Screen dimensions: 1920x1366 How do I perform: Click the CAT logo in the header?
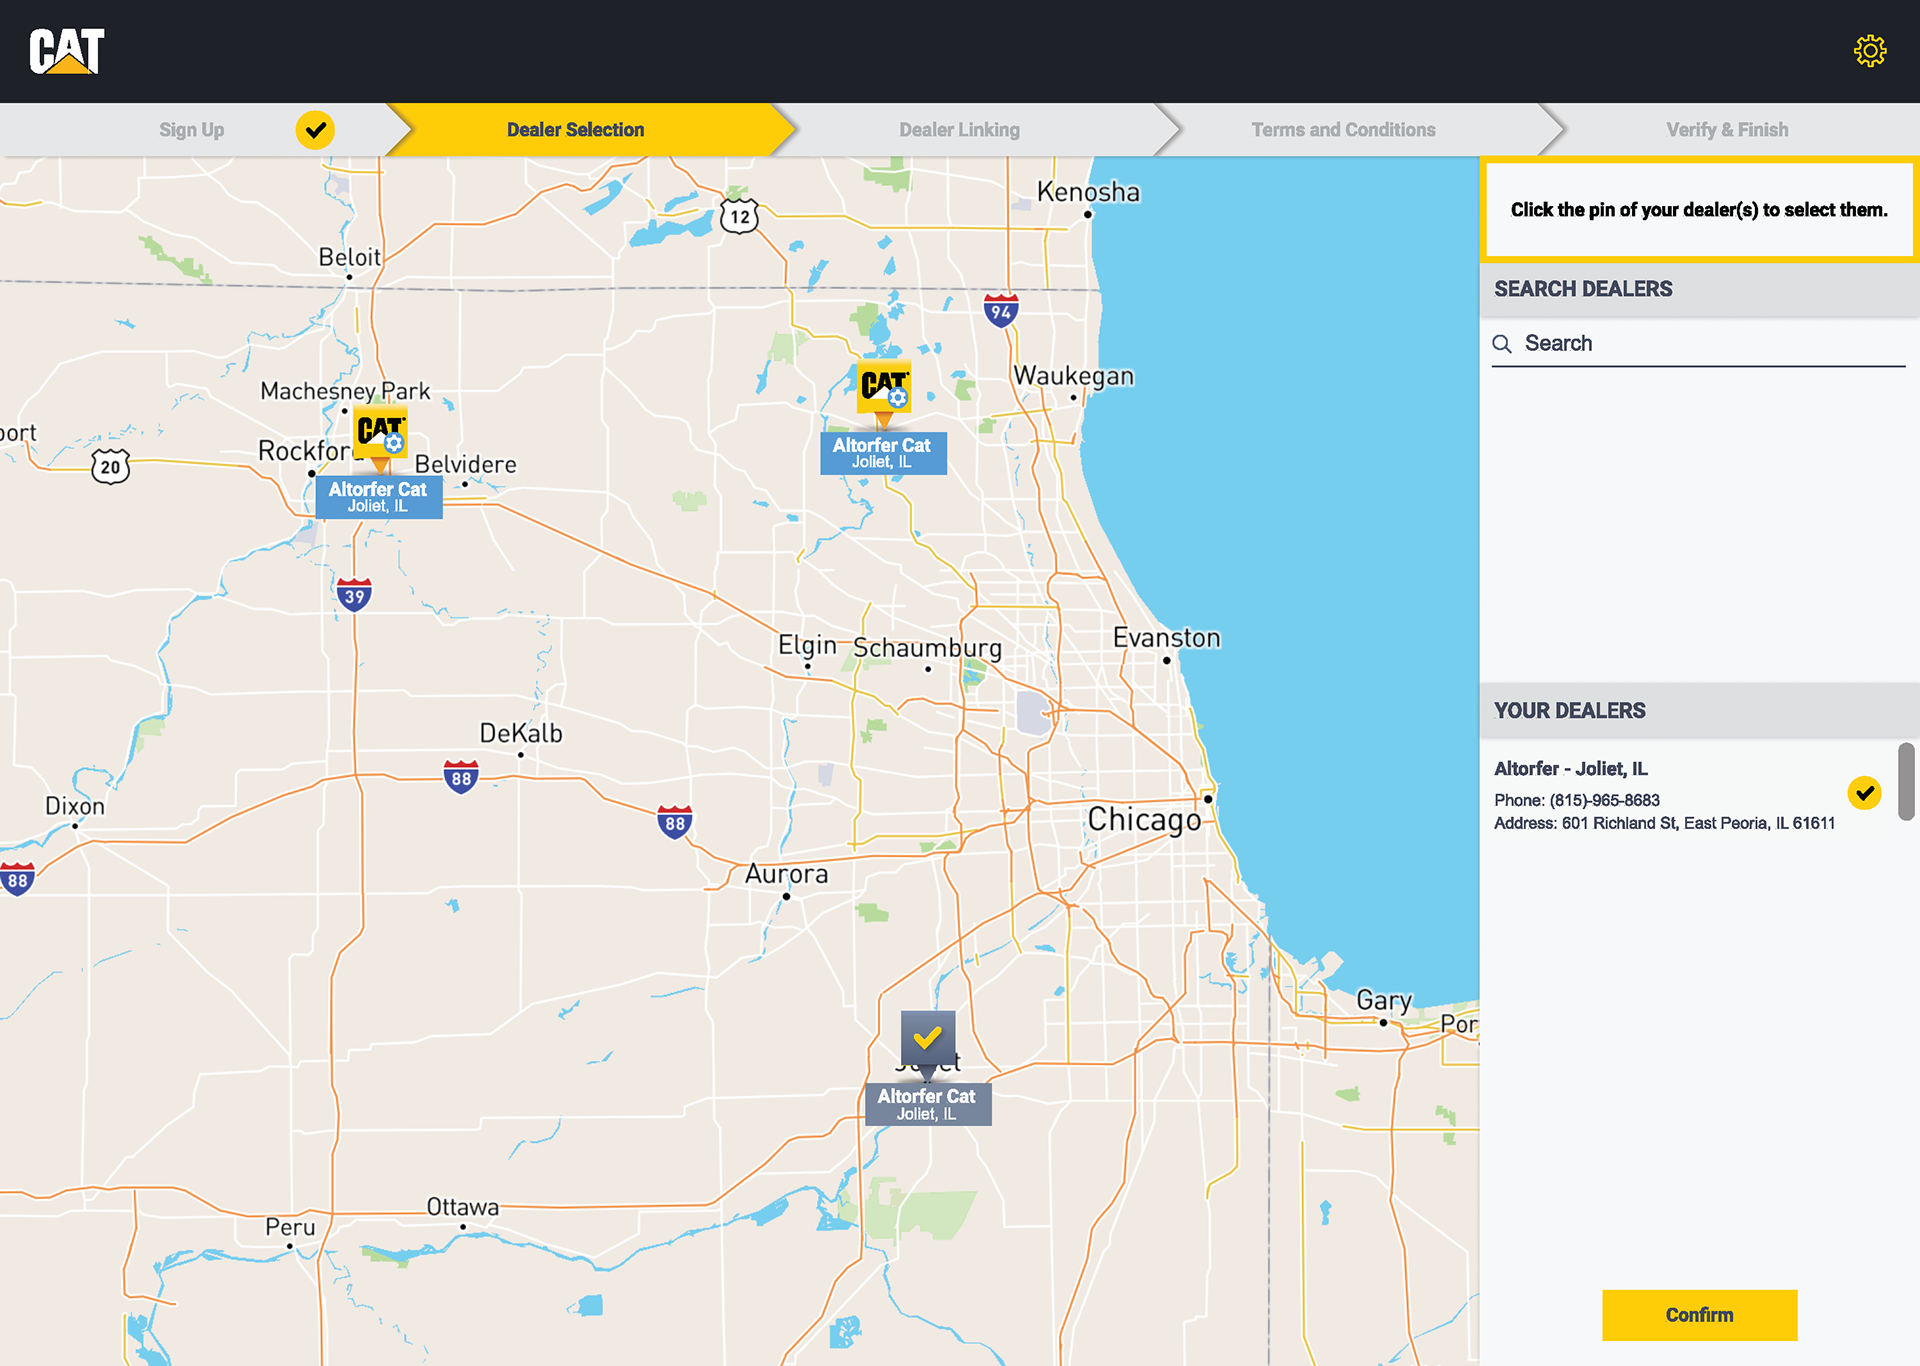(x=67, y=51)
